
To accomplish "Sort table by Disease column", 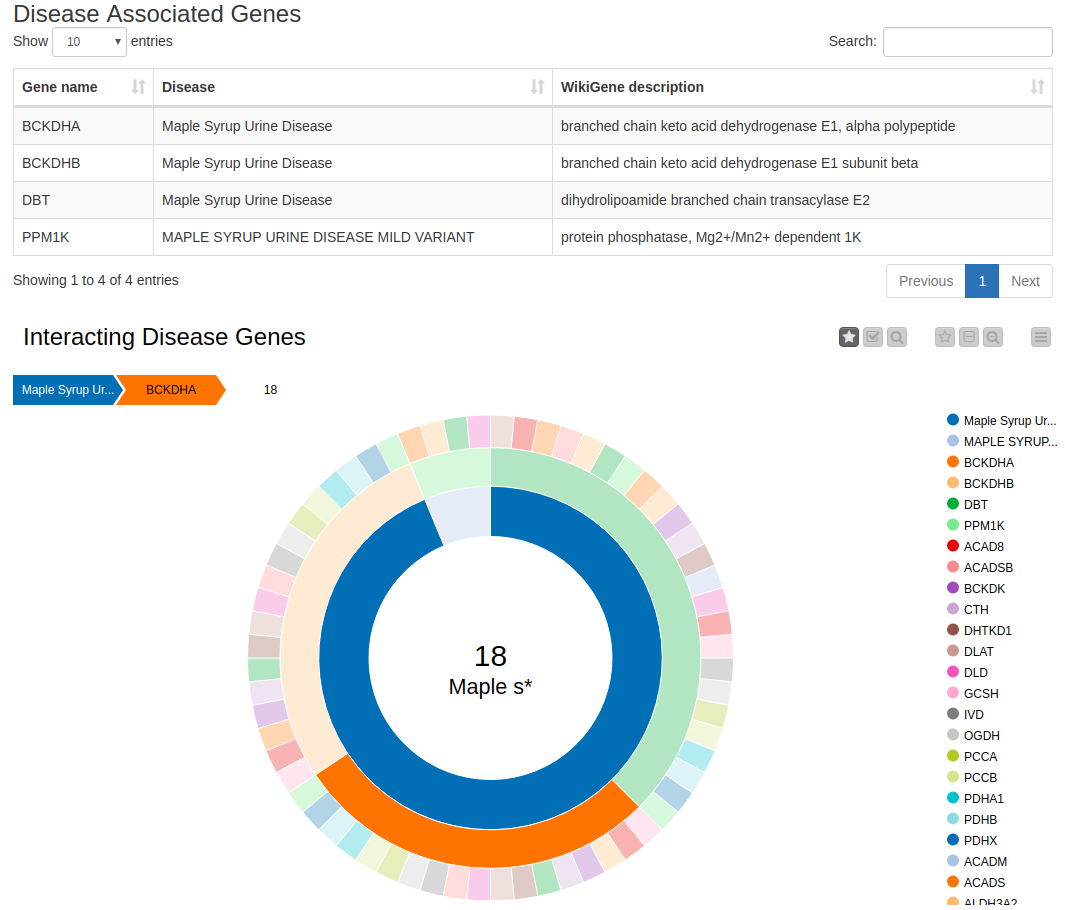I will pyautogui.click(x=353, y=87).
